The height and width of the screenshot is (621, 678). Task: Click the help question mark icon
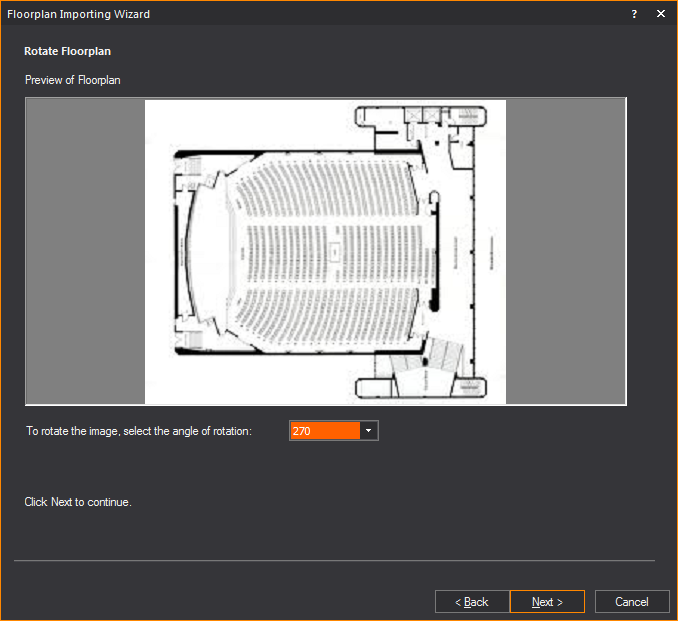point(634,14)
